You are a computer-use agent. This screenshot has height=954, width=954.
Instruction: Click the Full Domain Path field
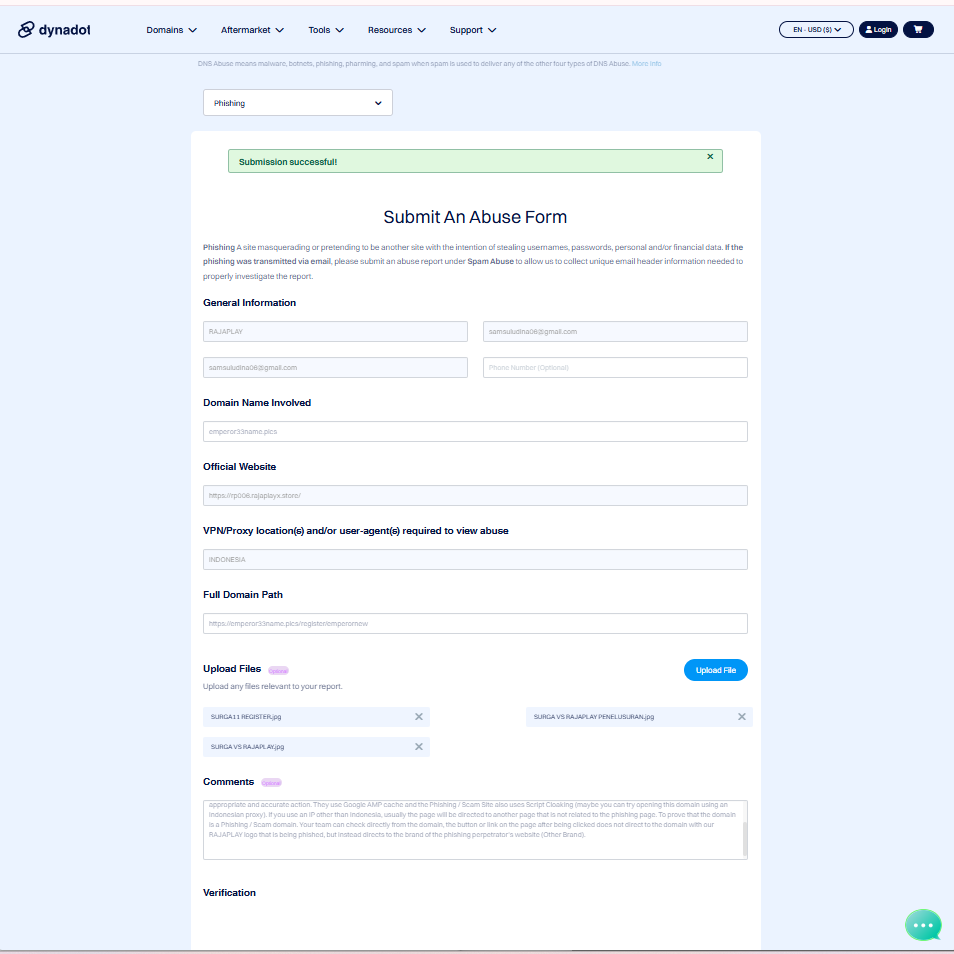[x=475, y=624]
